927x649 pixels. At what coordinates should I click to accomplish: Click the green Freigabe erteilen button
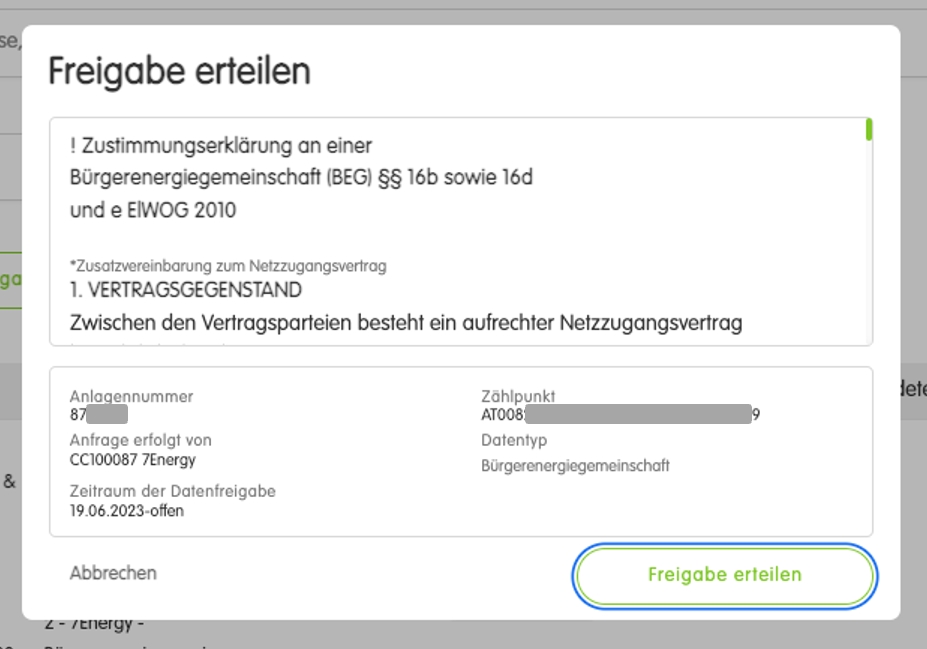[724, 575]
